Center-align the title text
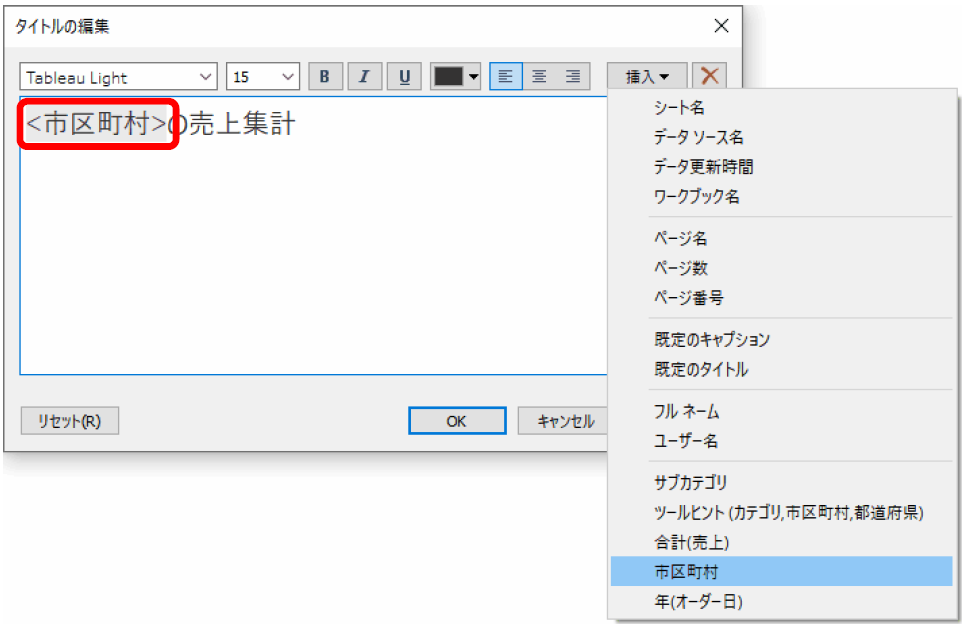Viewport: 963px width, 627px height. (x=539, y=77)
